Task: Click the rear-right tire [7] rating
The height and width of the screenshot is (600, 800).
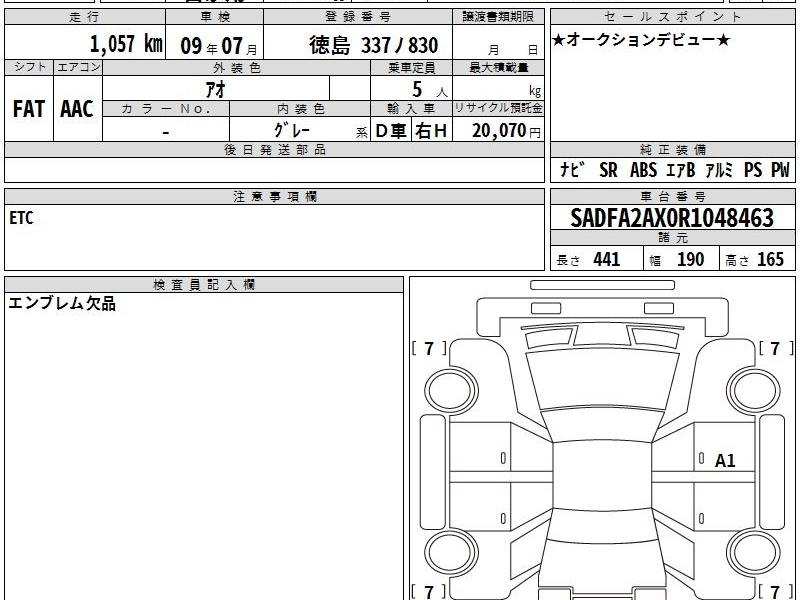Action: pyautogui.click(x=776, y=592)
